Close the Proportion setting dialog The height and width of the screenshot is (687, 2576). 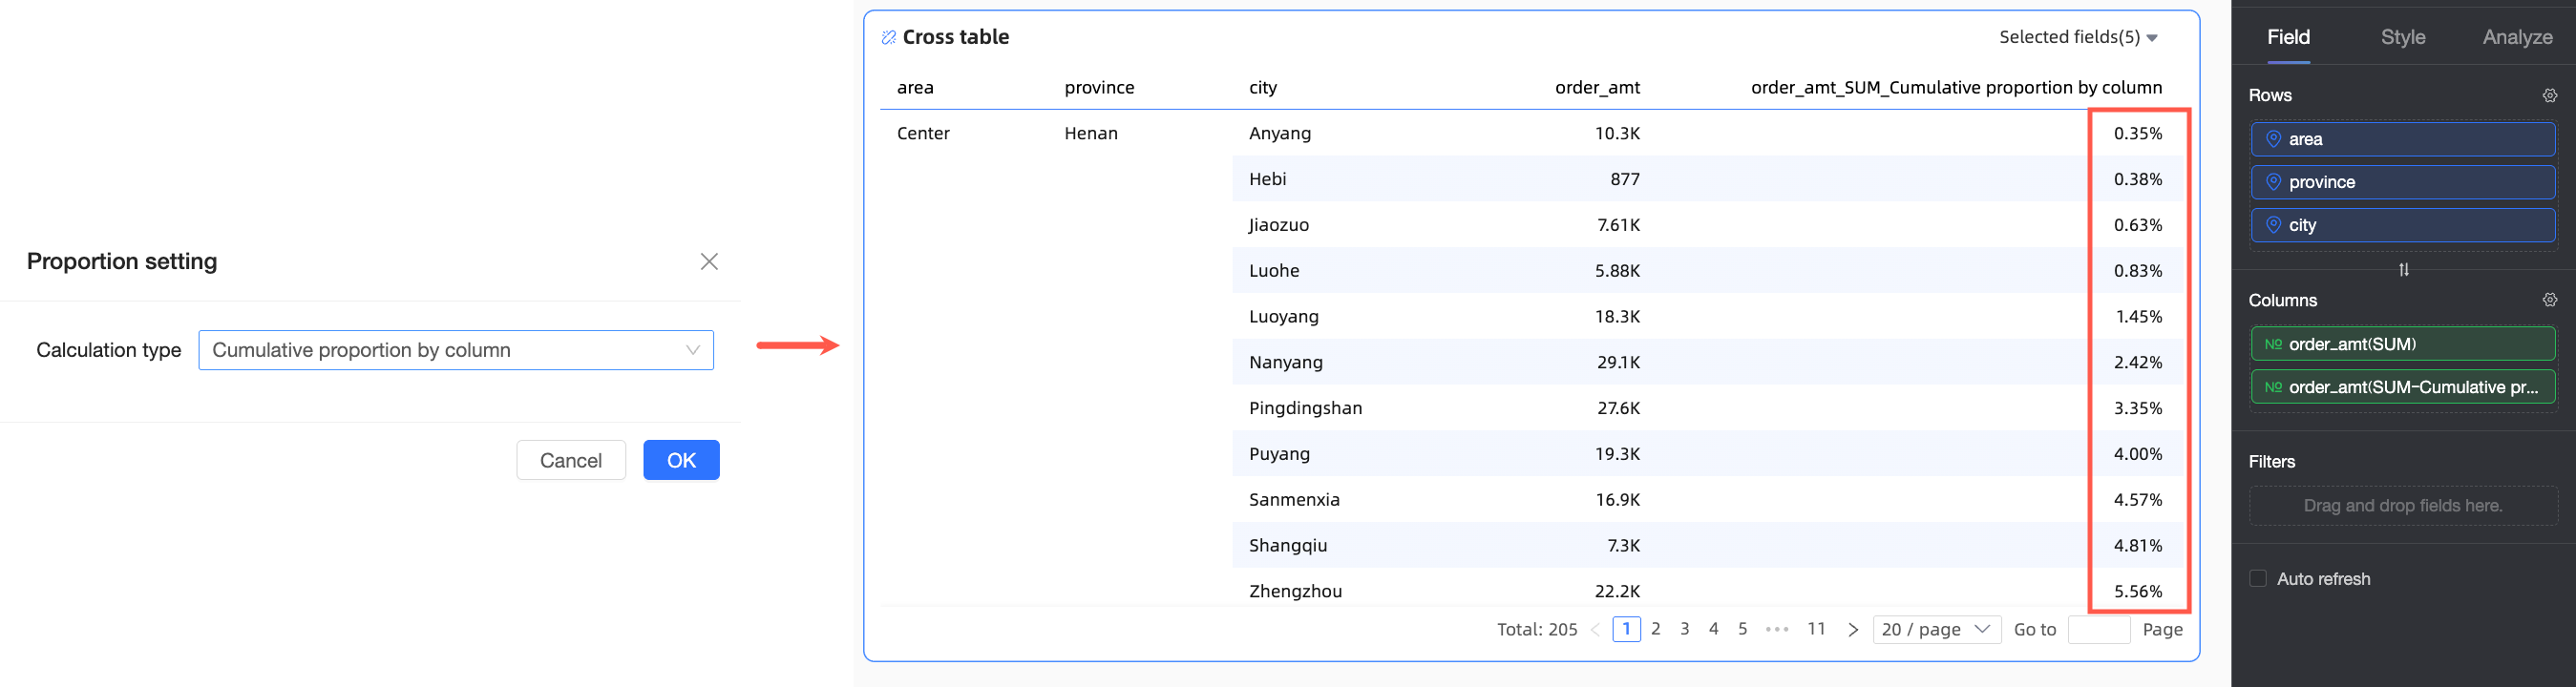coord(709,262)
